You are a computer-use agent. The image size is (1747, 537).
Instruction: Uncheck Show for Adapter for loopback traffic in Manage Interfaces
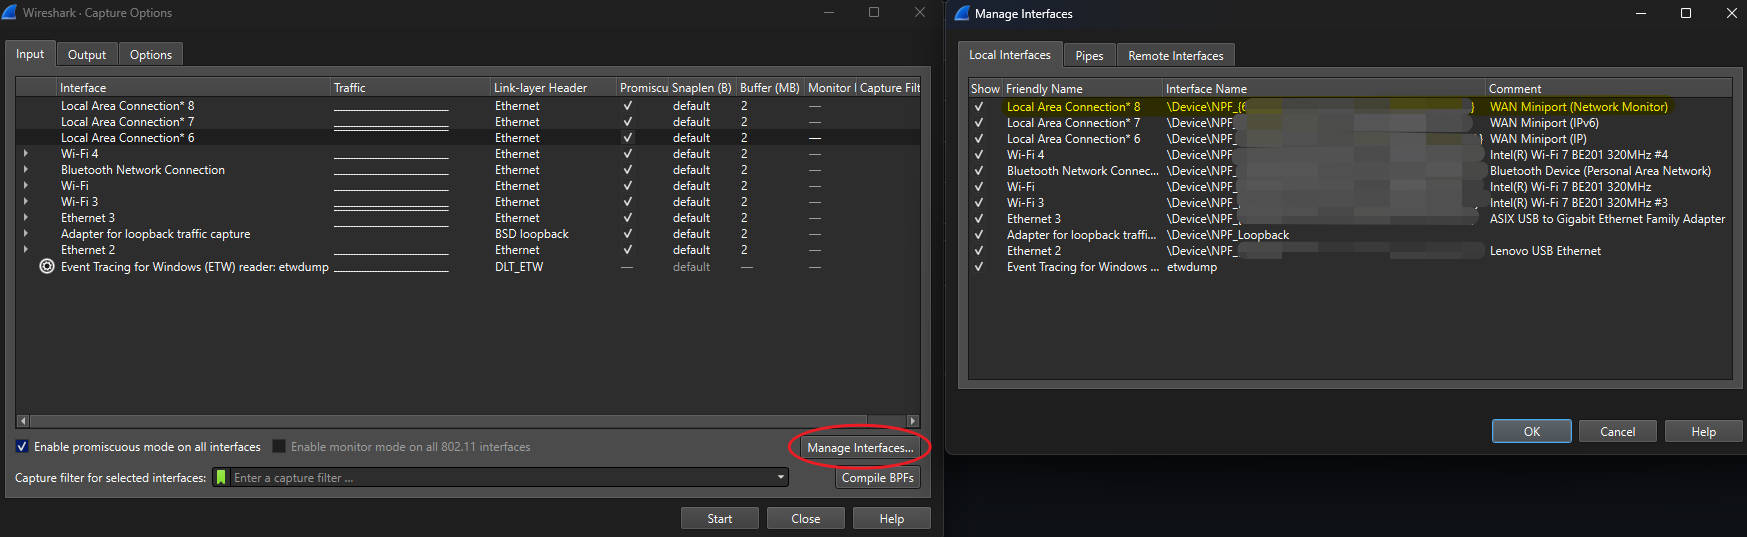click(x=979, y=235)
